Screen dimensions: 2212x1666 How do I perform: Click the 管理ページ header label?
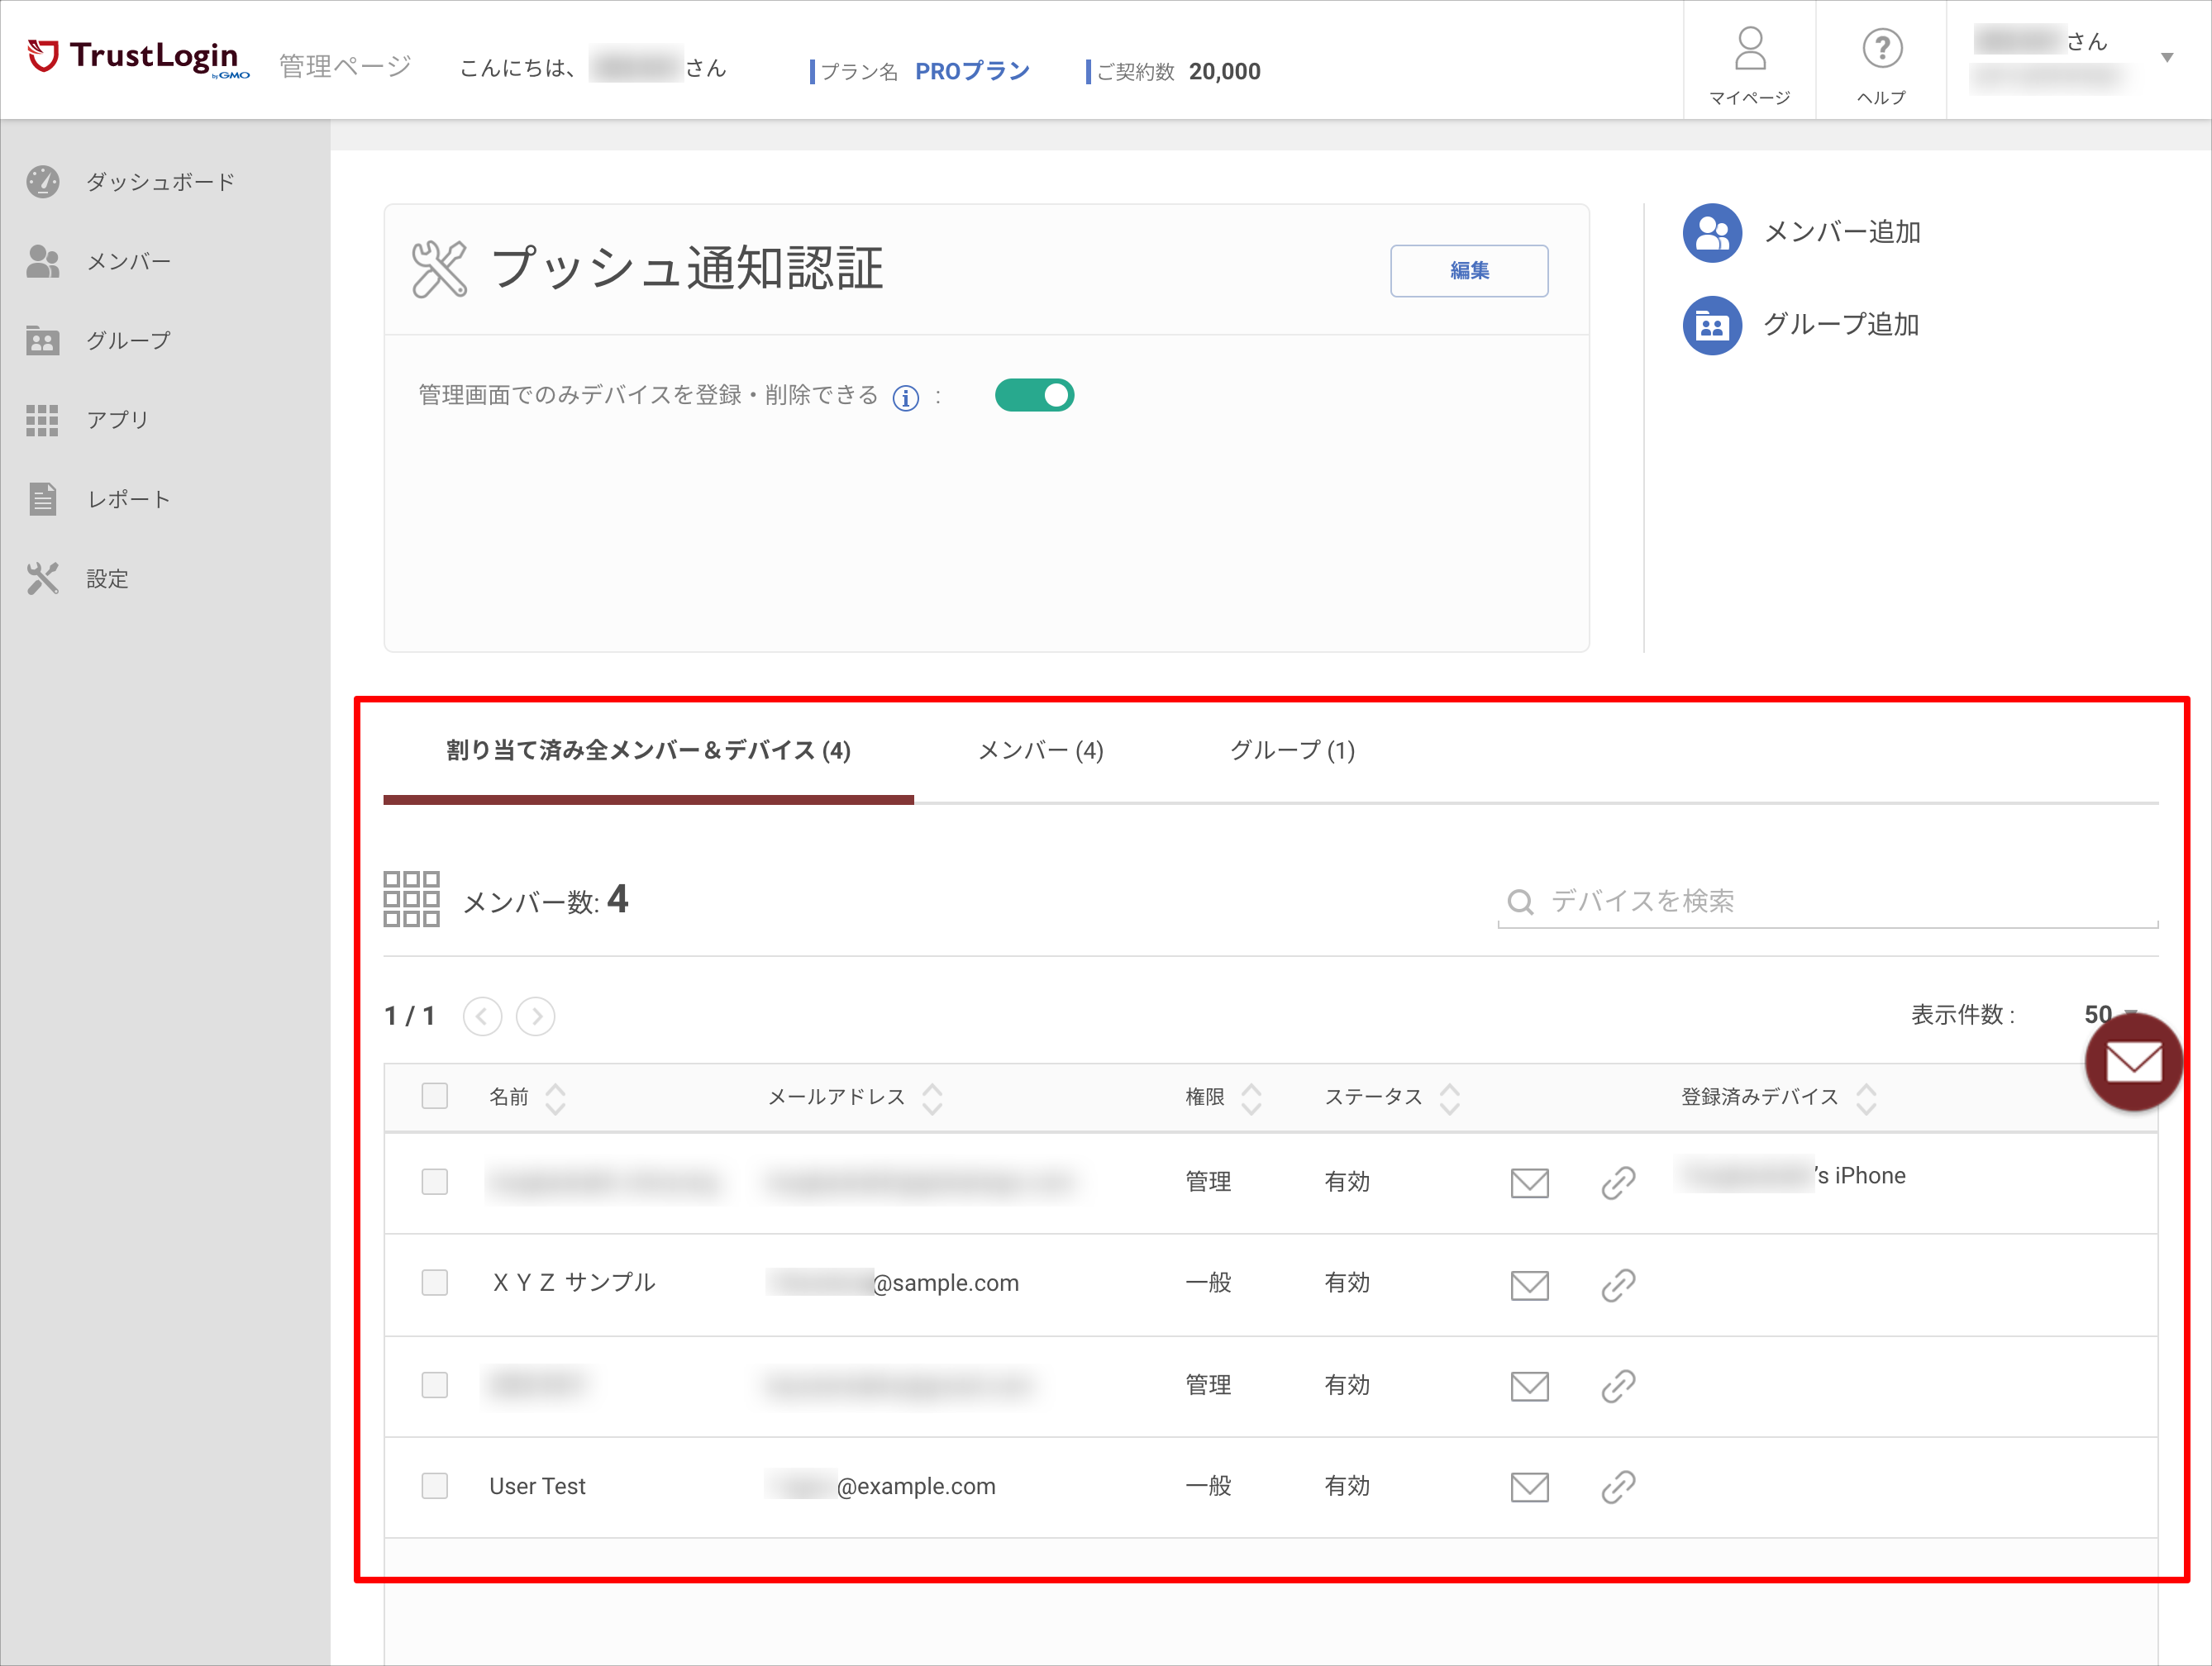click(345, 67)
